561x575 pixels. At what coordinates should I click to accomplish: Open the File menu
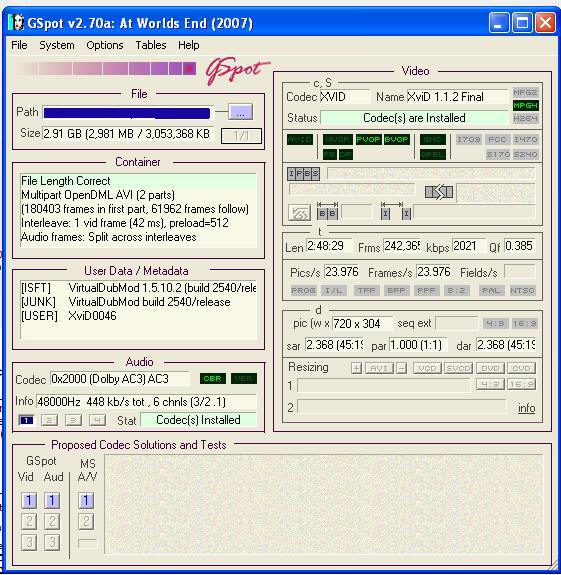coord(19,45)
